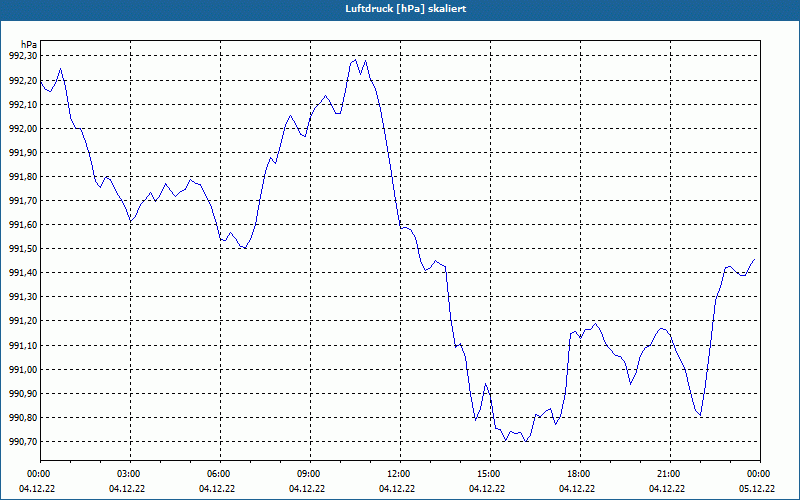Image resolution: width=800 pixels, height=500 pixels.
Task: Click the 991,20 y-axis value
Action: 23,321
